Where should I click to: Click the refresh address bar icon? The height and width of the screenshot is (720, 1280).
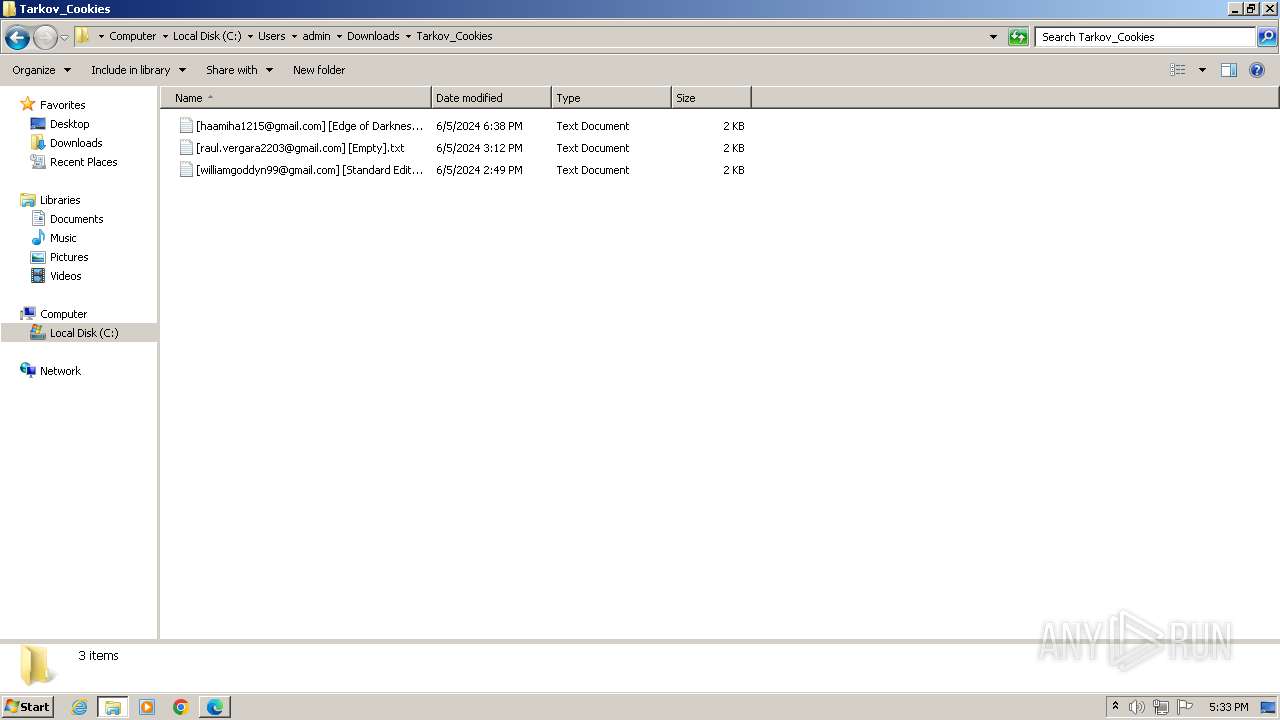tap(1018, 37)
